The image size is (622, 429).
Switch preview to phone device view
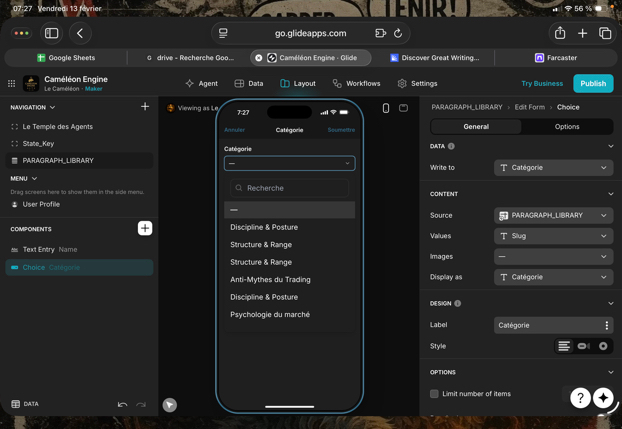(x=386, y=108)
